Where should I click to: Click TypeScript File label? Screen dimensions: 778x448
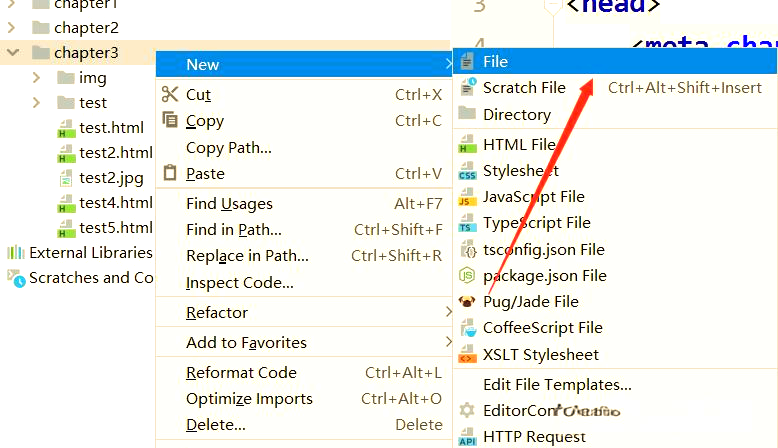pos(537,223)
